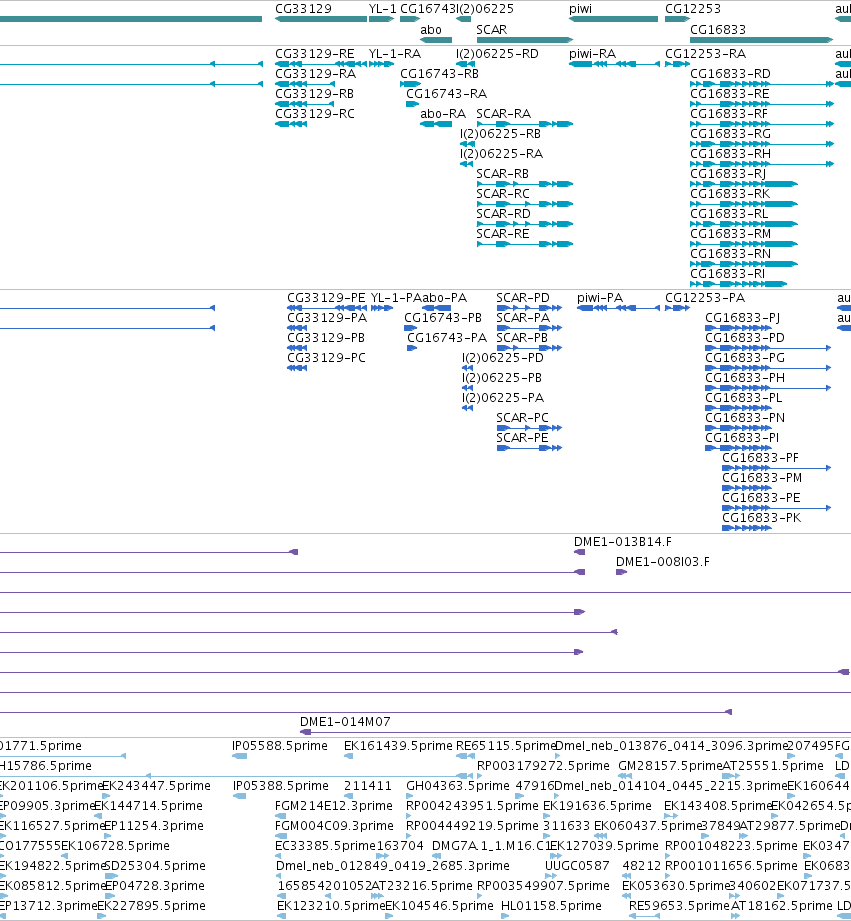Click transcript l(2)06225-RB

[500, 134]
